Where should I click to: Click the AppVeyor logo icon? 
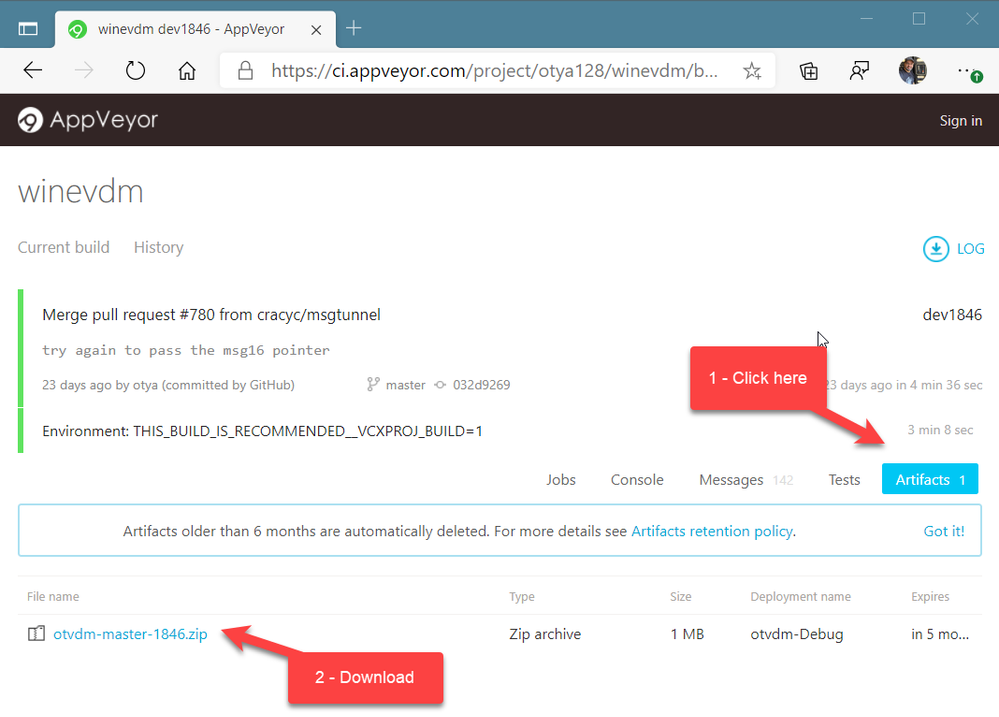pos(30,120)
